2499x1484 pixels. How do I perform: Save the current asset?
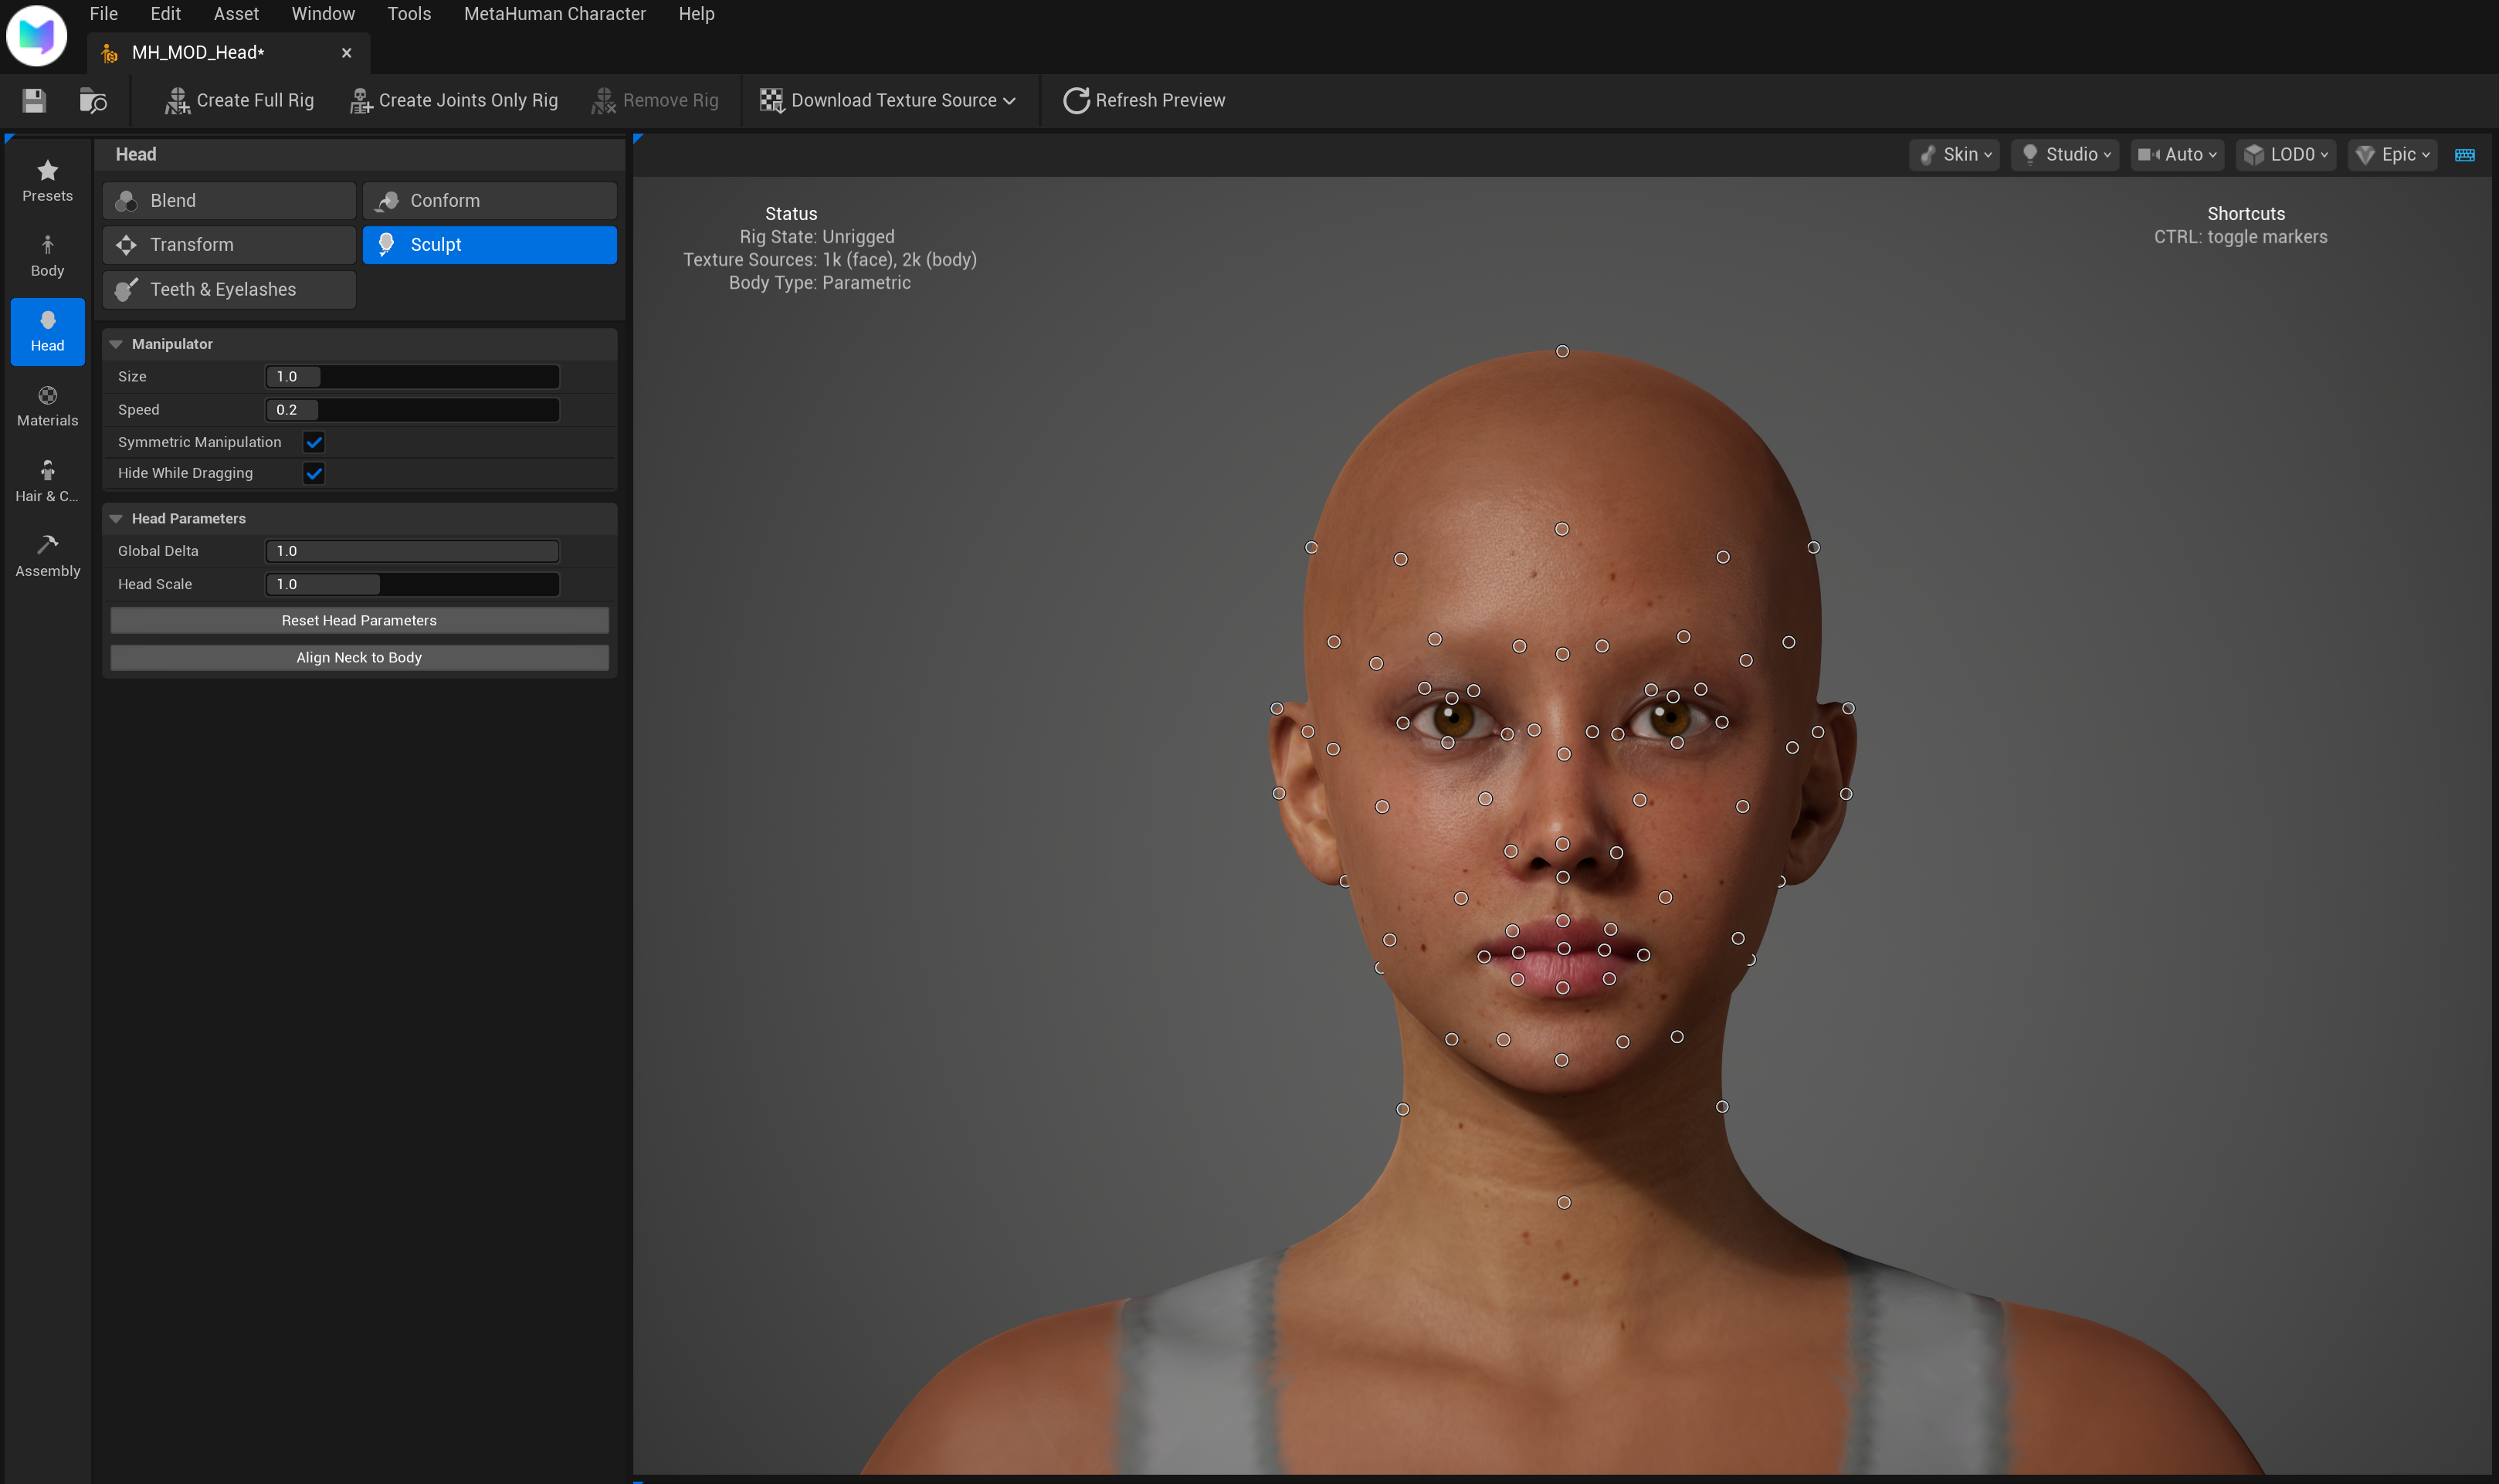[x=32, y=100]
